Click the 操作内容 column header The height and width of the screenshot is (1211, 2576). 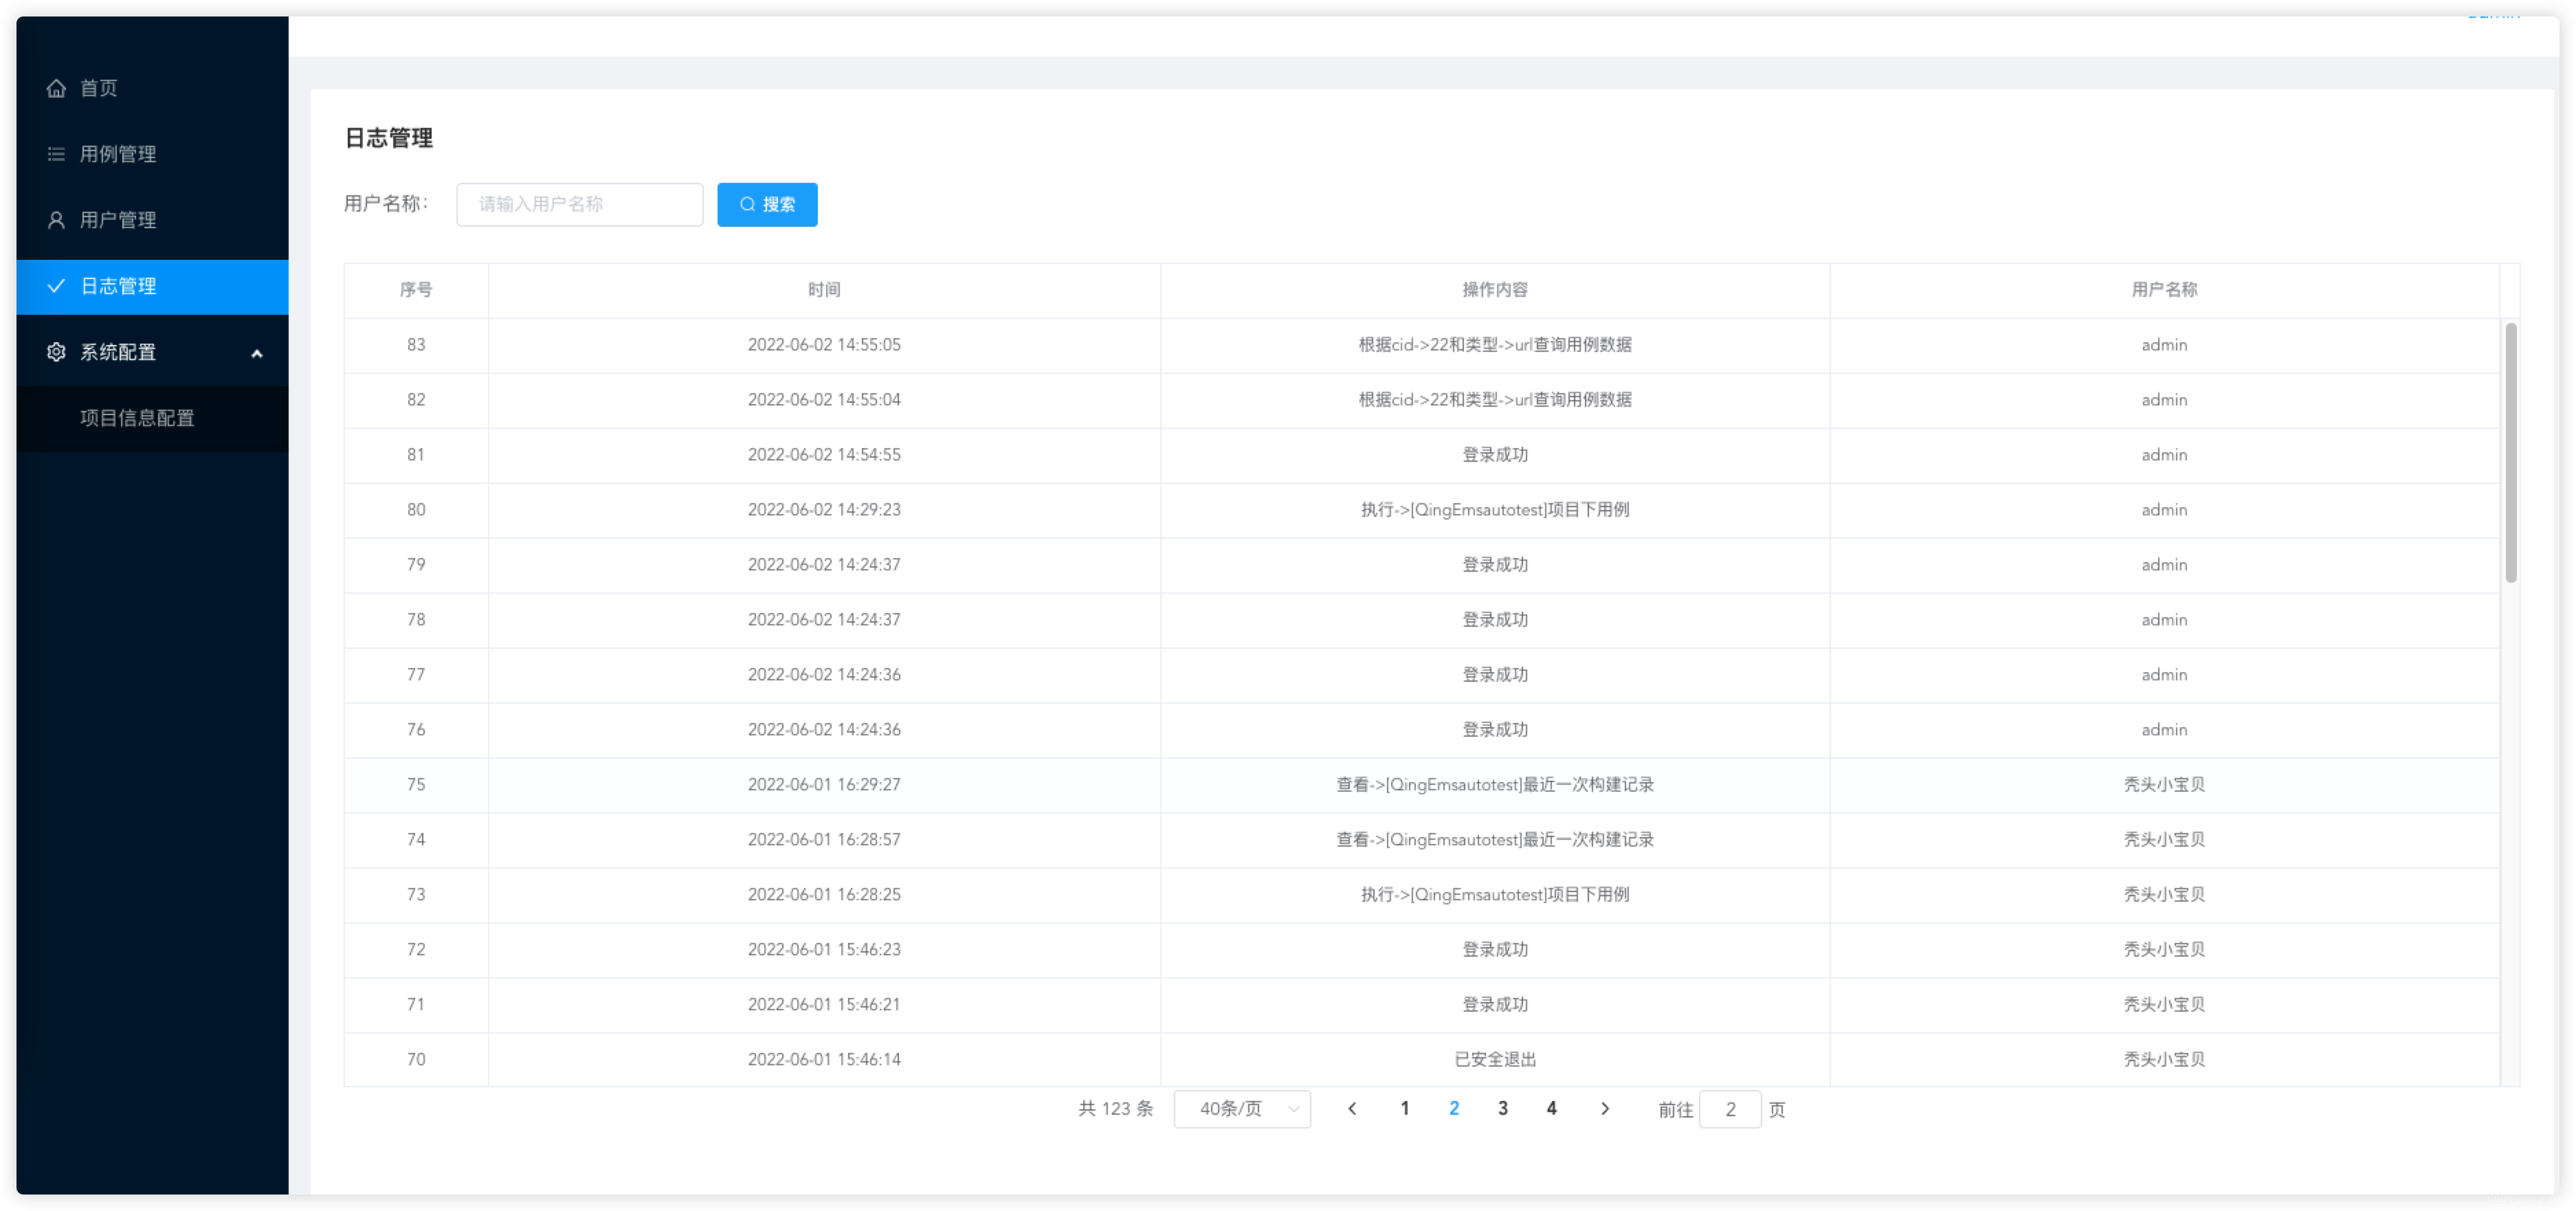tap(1495, 290)
